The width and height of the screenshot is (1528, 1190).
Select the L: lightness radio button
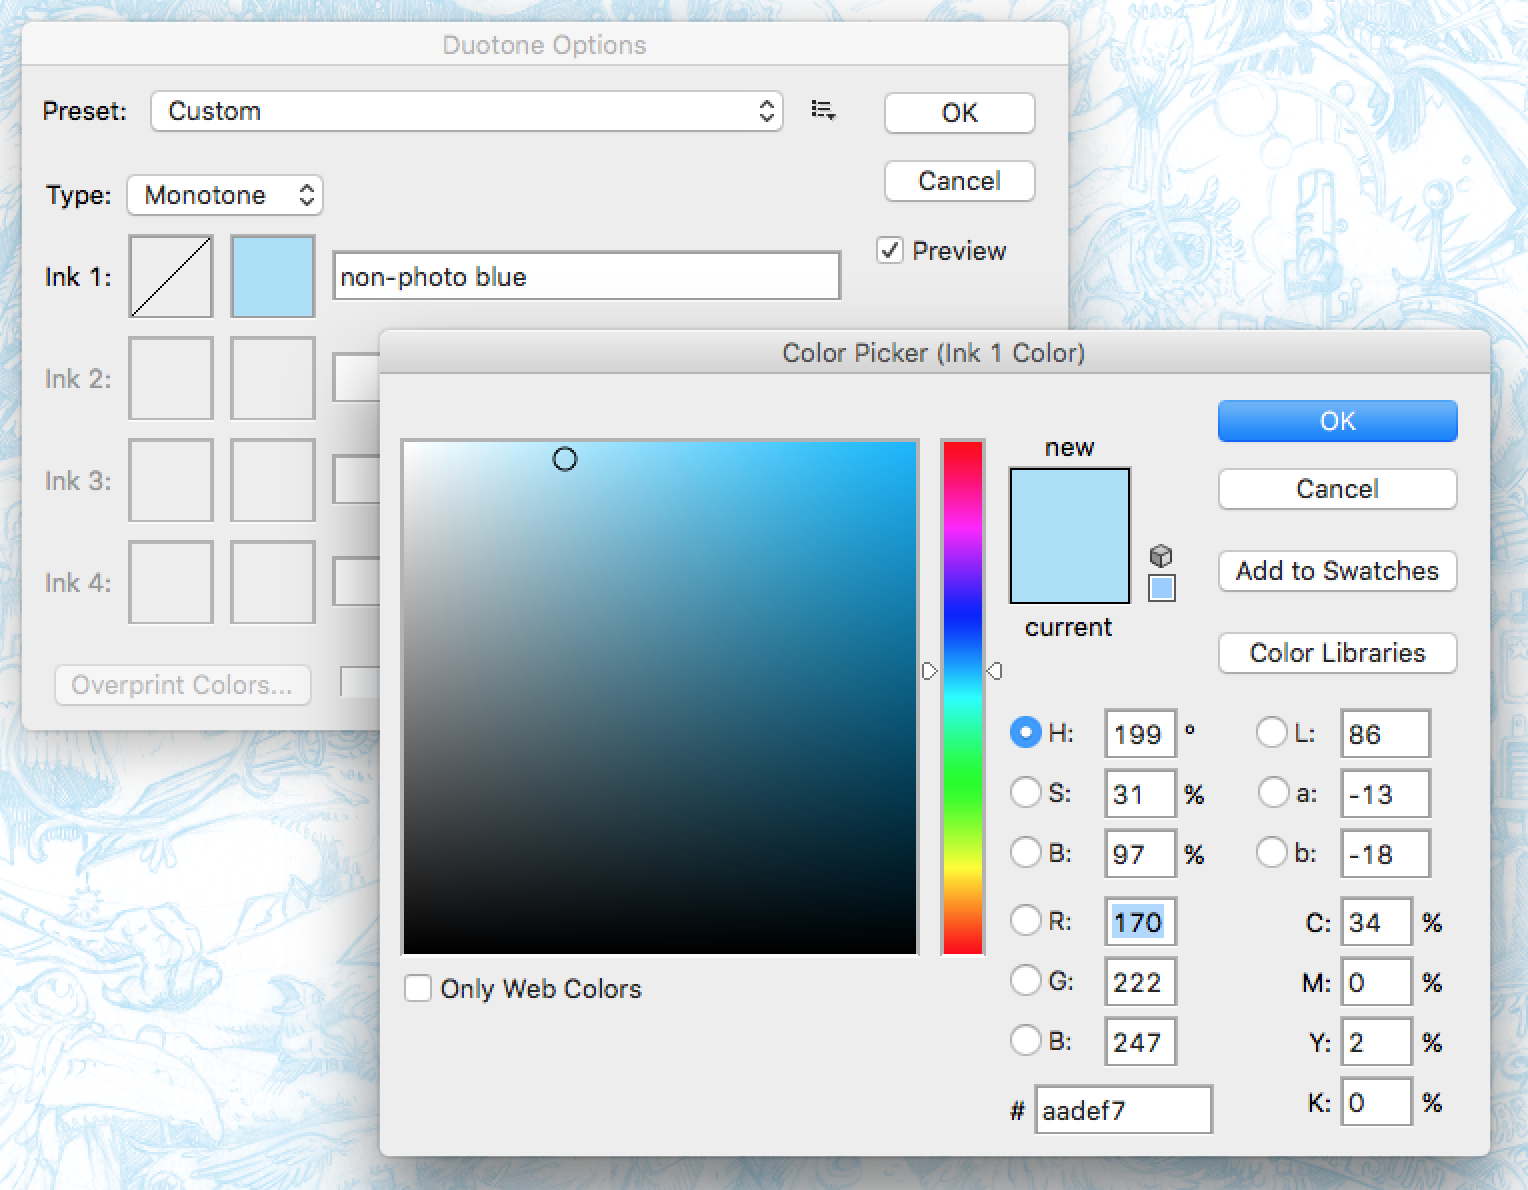[1271, 733]
